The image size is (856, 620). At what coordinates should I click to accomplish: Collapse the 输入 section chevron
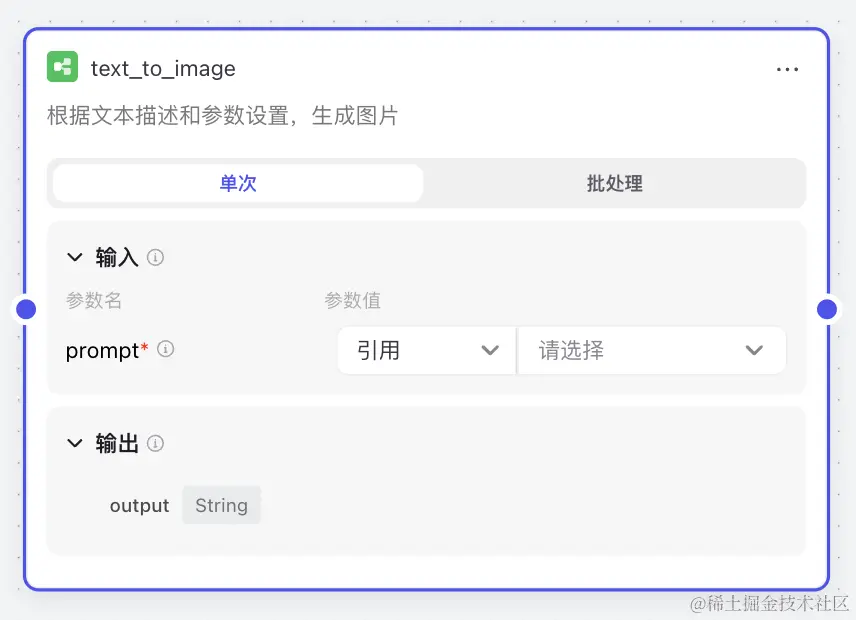[x=75, y=257]
